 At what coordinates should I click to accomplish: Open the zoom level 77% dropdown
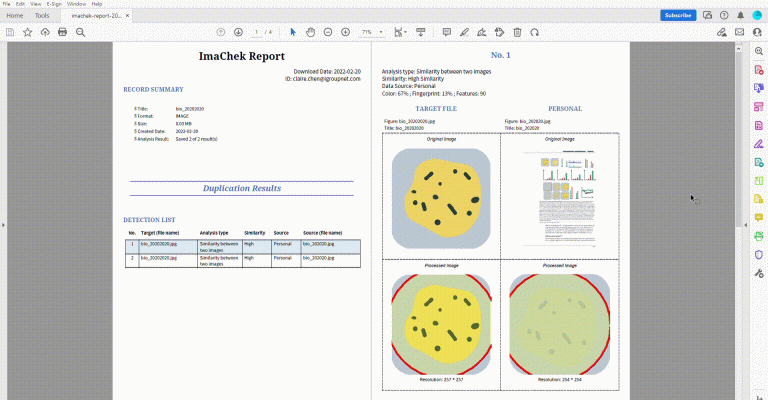point(372,32)
